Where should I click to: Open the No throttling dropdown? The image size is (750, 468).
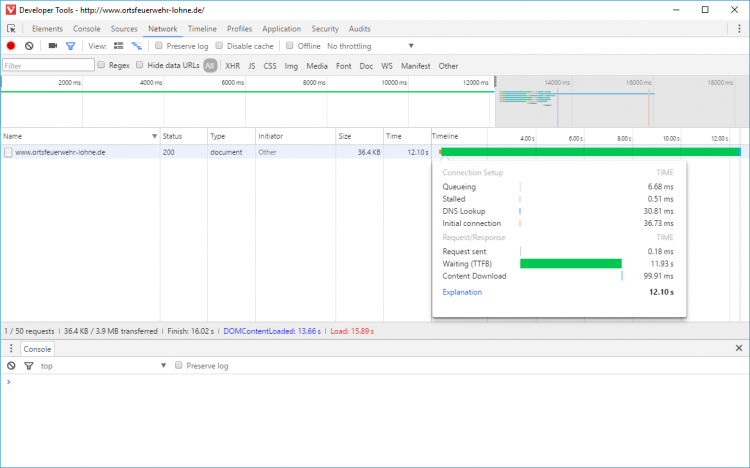pyautogui.click(x=371, y=46)
